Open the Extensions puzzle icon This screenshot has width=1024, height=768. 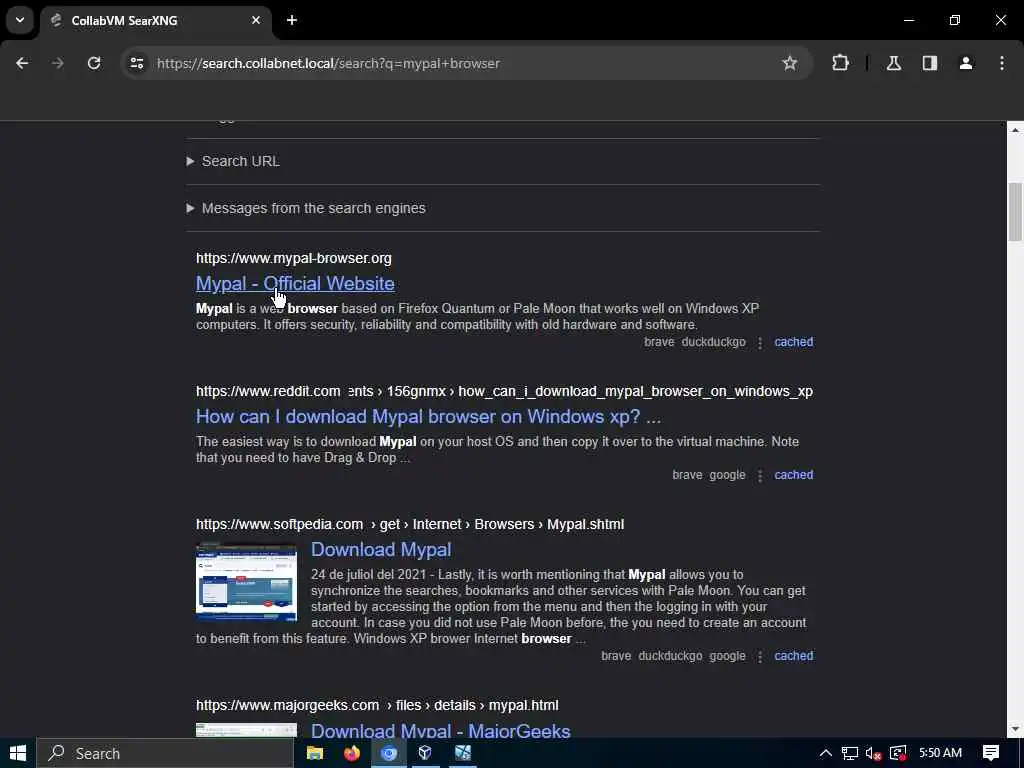click(840, 63)
